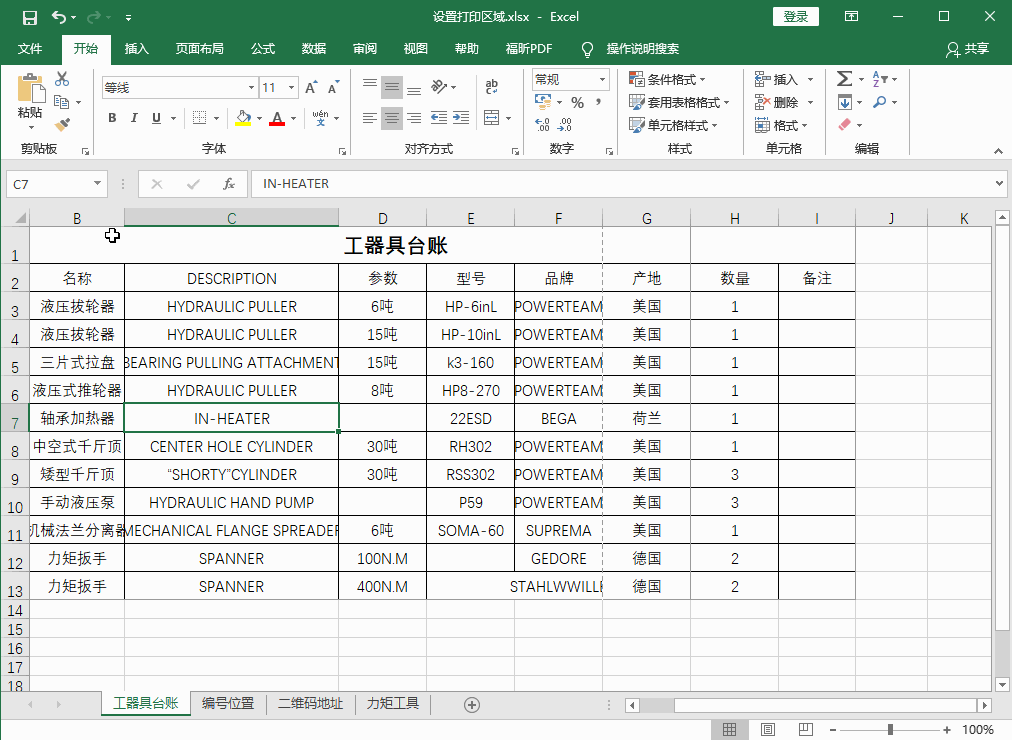Click the 登录 sign-in button
This screenshot has width=1012, height=740.
[796, 17]
